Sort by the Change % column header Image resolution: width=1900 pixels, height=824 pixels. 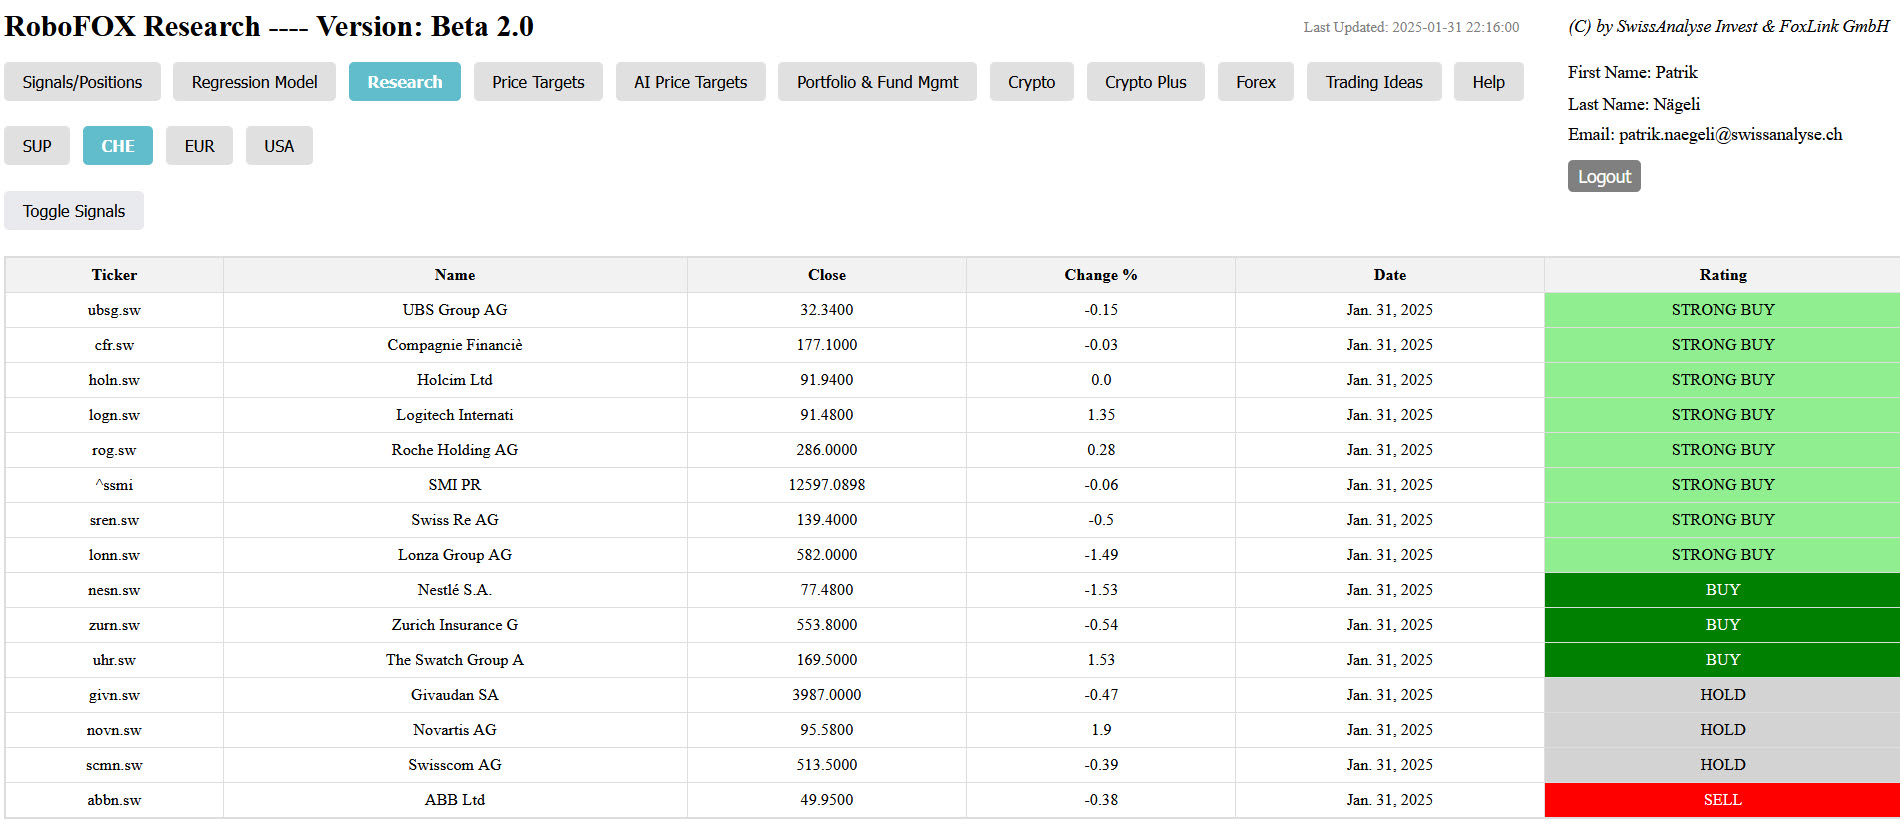[x=1101, y=275]
